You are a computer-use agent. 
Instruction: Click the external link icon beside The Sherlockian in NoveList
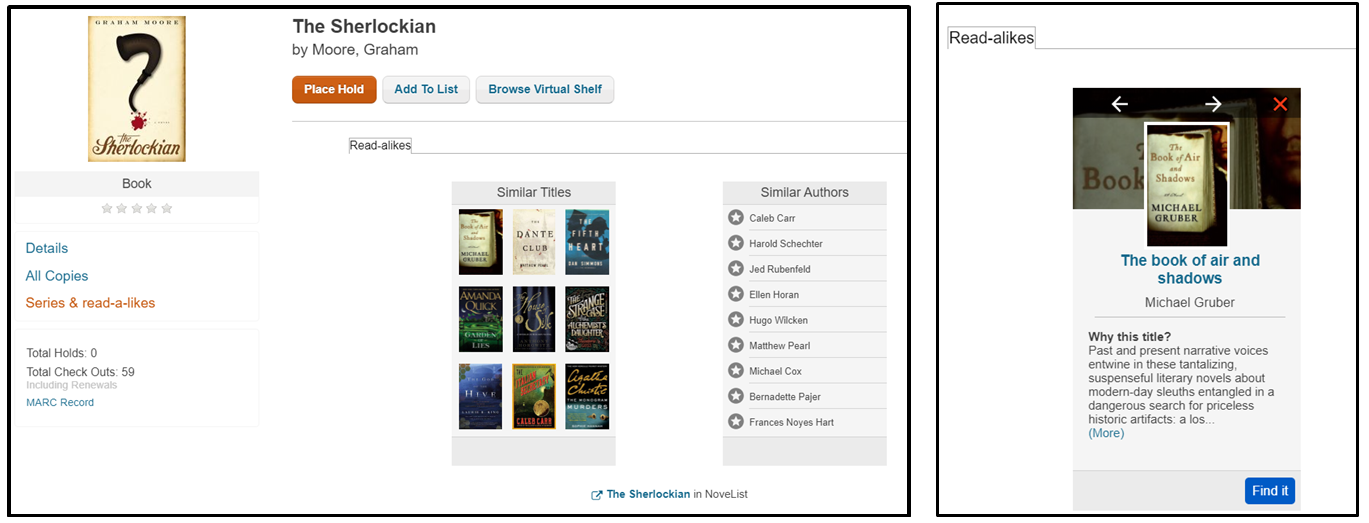[597, 495]
